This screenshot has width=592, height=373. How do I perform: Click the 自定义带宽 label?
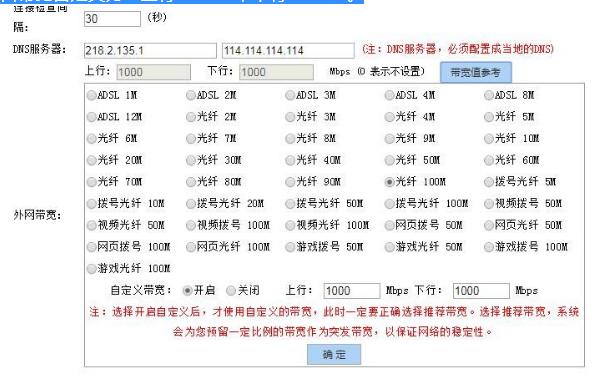[x=141, y=290]
